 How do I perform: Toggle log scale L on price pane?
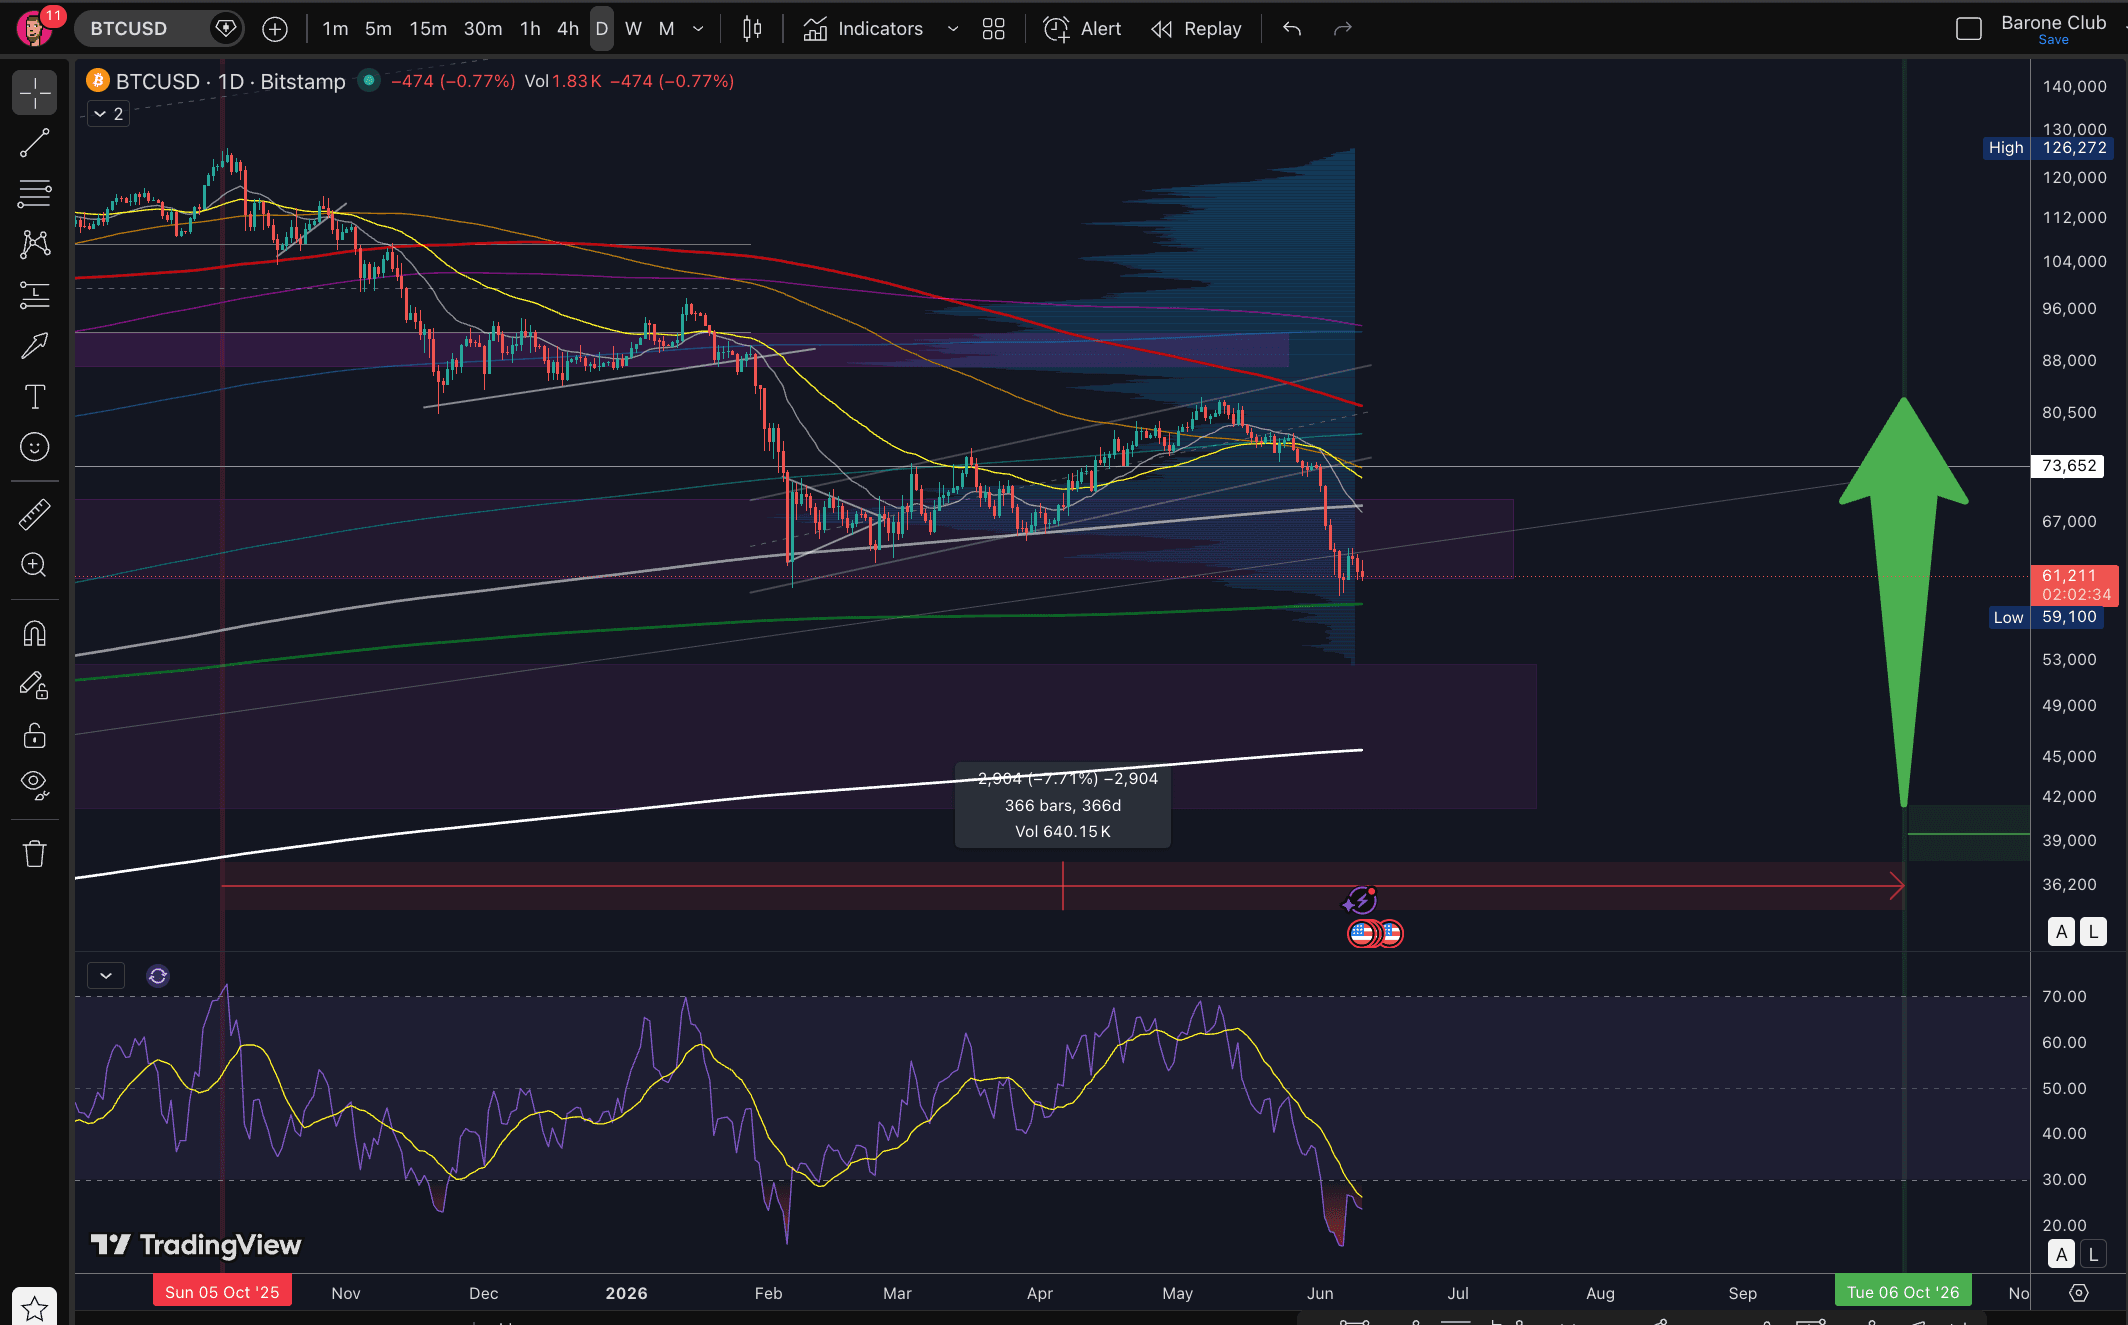coord(2093,932)
